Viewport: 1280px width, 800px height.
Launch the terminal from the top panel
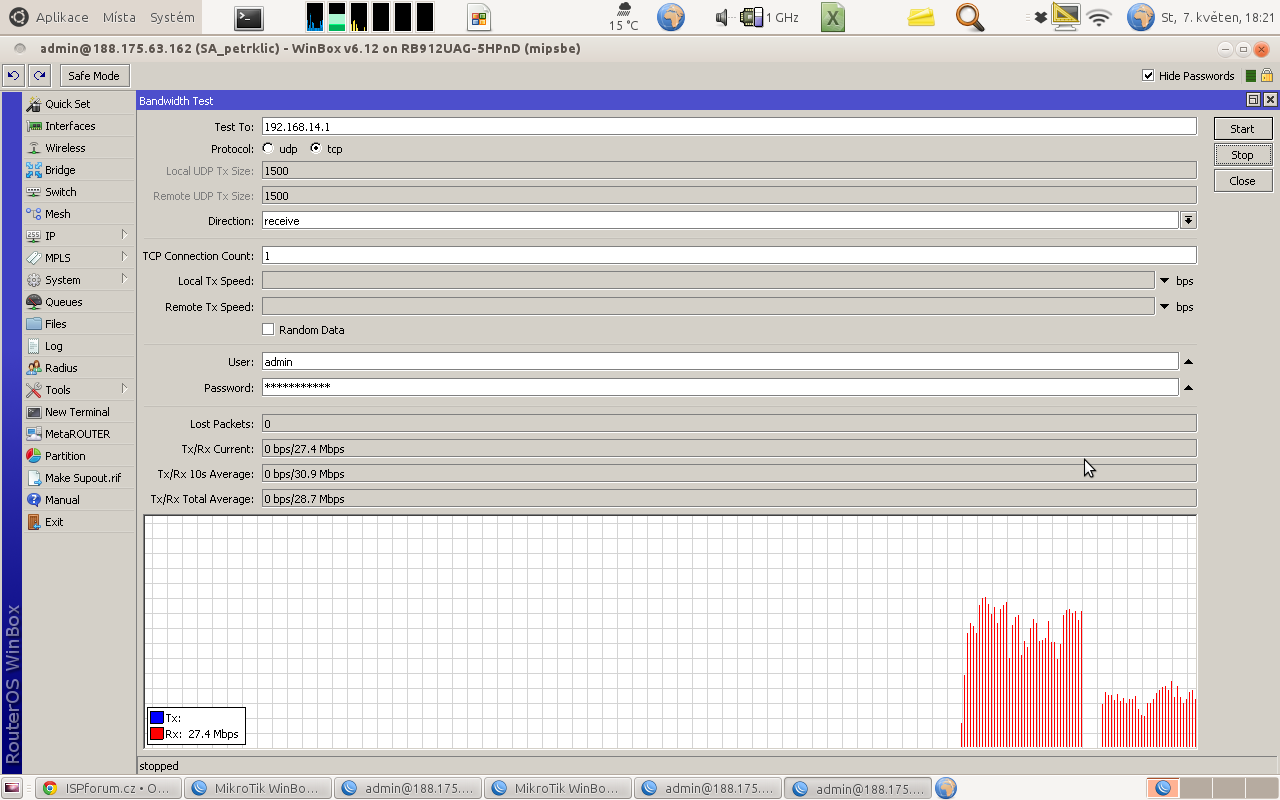click(249, 17)
